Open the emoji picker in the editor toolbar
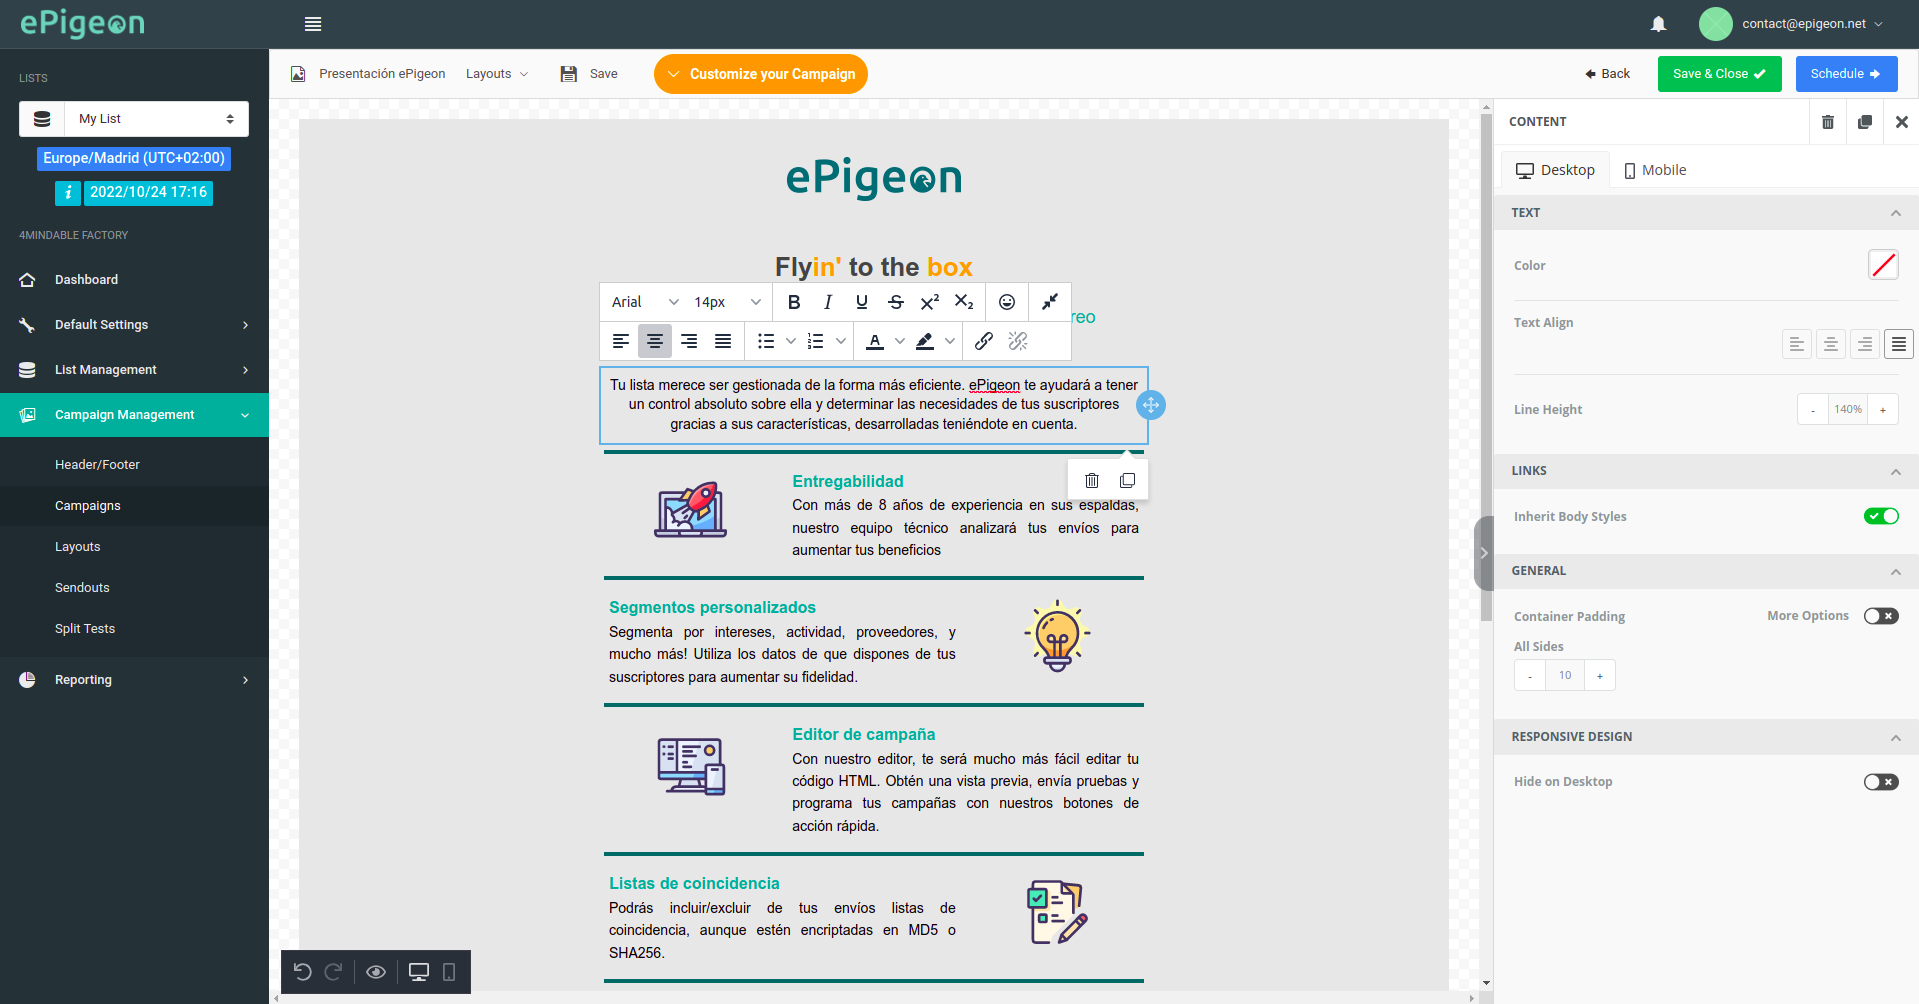The width and height of the screenshot is (1919, 1004). coord(1006,301)
